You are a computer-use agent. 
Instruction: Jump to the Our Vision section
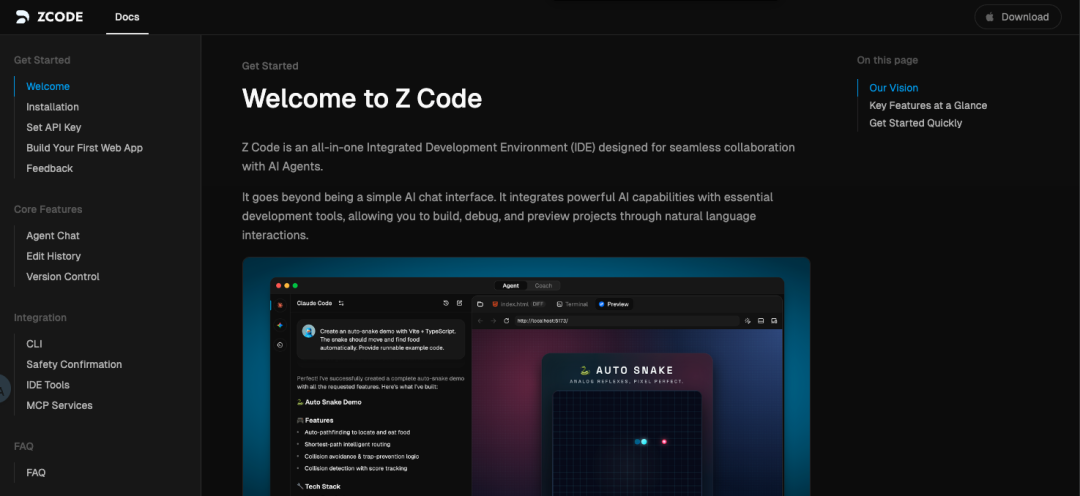pyautogui.click(x=893, y=87)
